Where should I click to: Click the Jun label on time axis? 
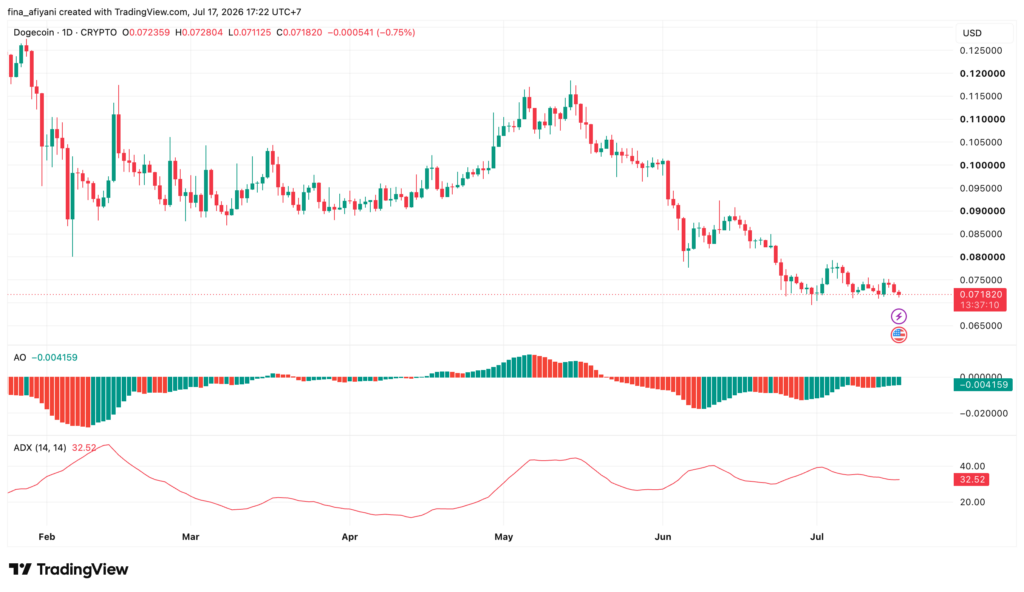click(663, 537)
